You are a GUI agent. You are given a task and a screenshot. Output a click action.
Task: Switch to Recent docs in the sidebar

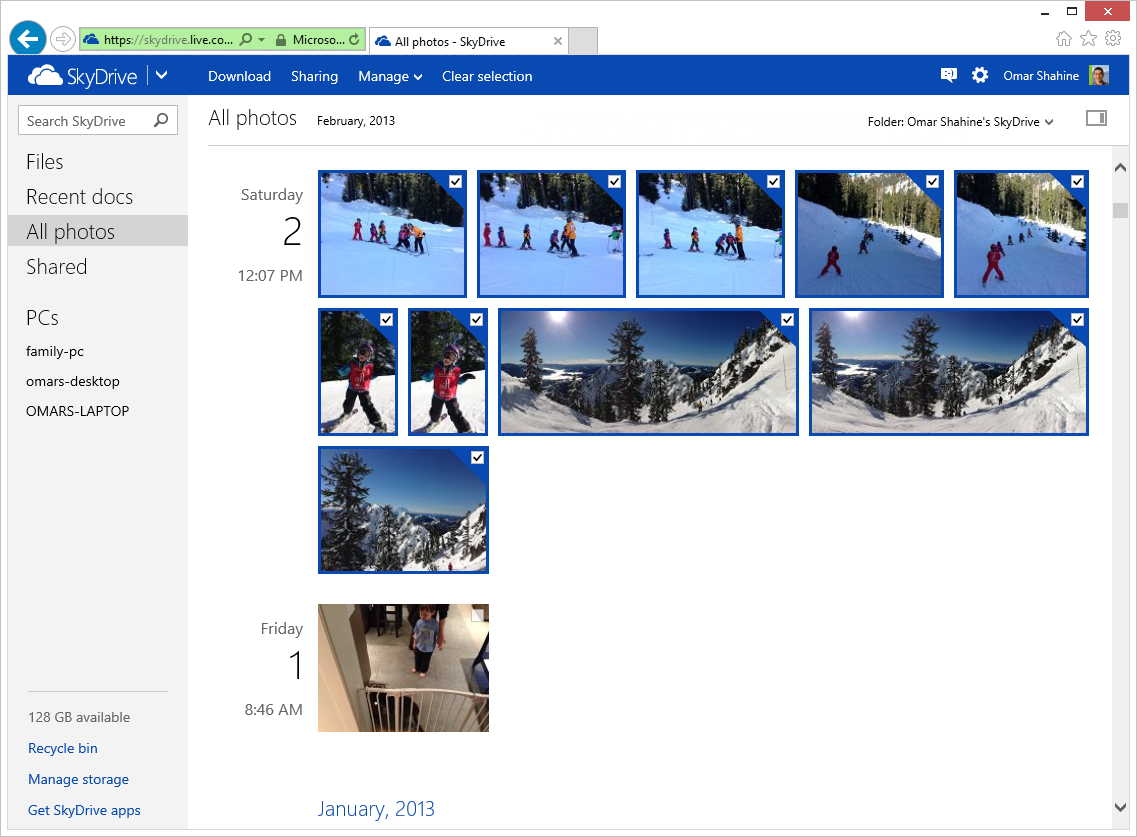[x=79, y=196]
